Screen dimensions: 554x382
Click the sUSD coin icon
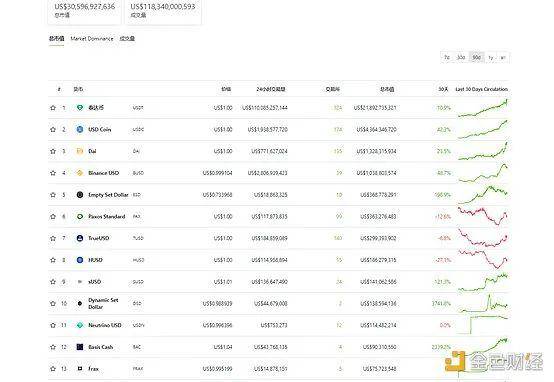click(80, 282)
